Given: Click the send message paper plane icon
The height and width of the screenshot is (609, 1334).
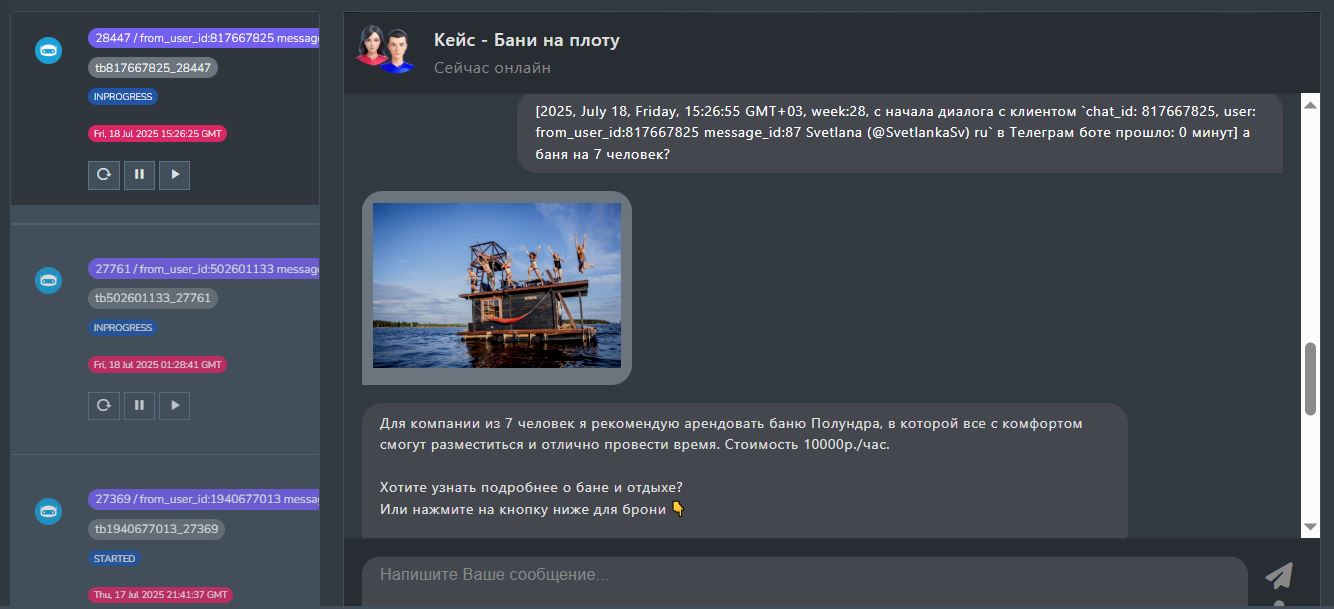Looking at the screenshot, I should click(x=1279, y=576).
